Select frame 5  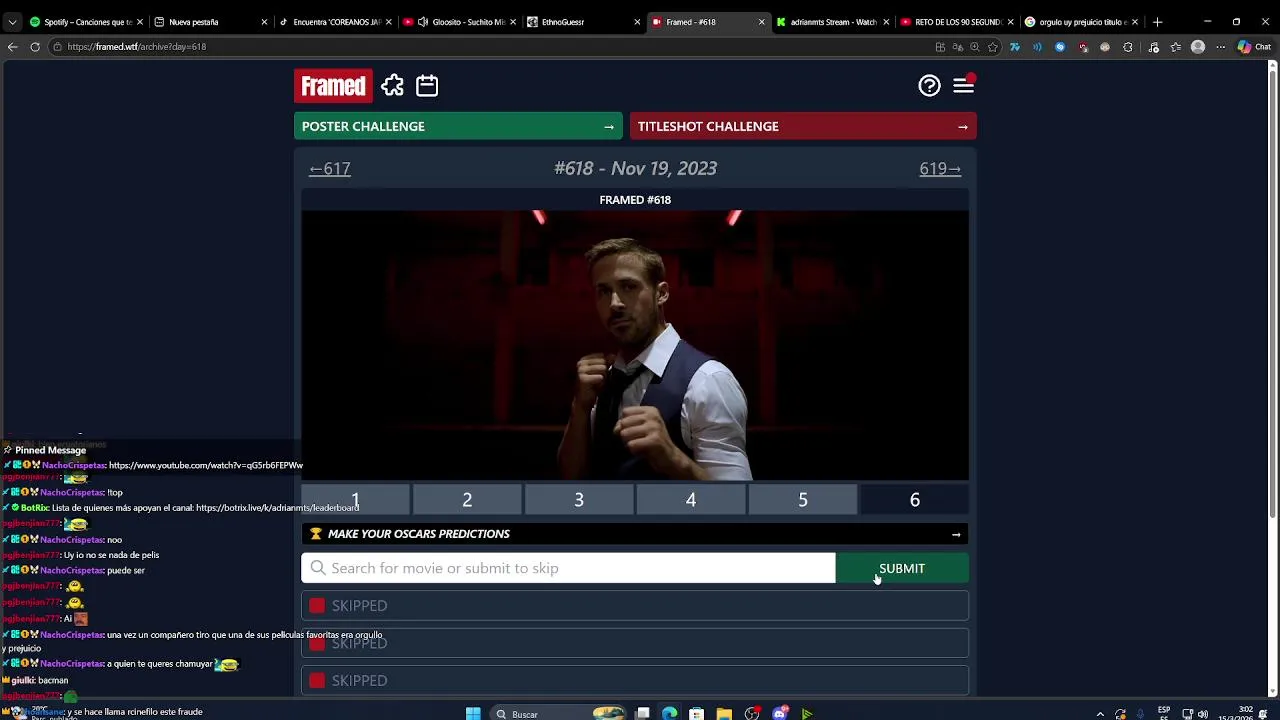(803, 499)
